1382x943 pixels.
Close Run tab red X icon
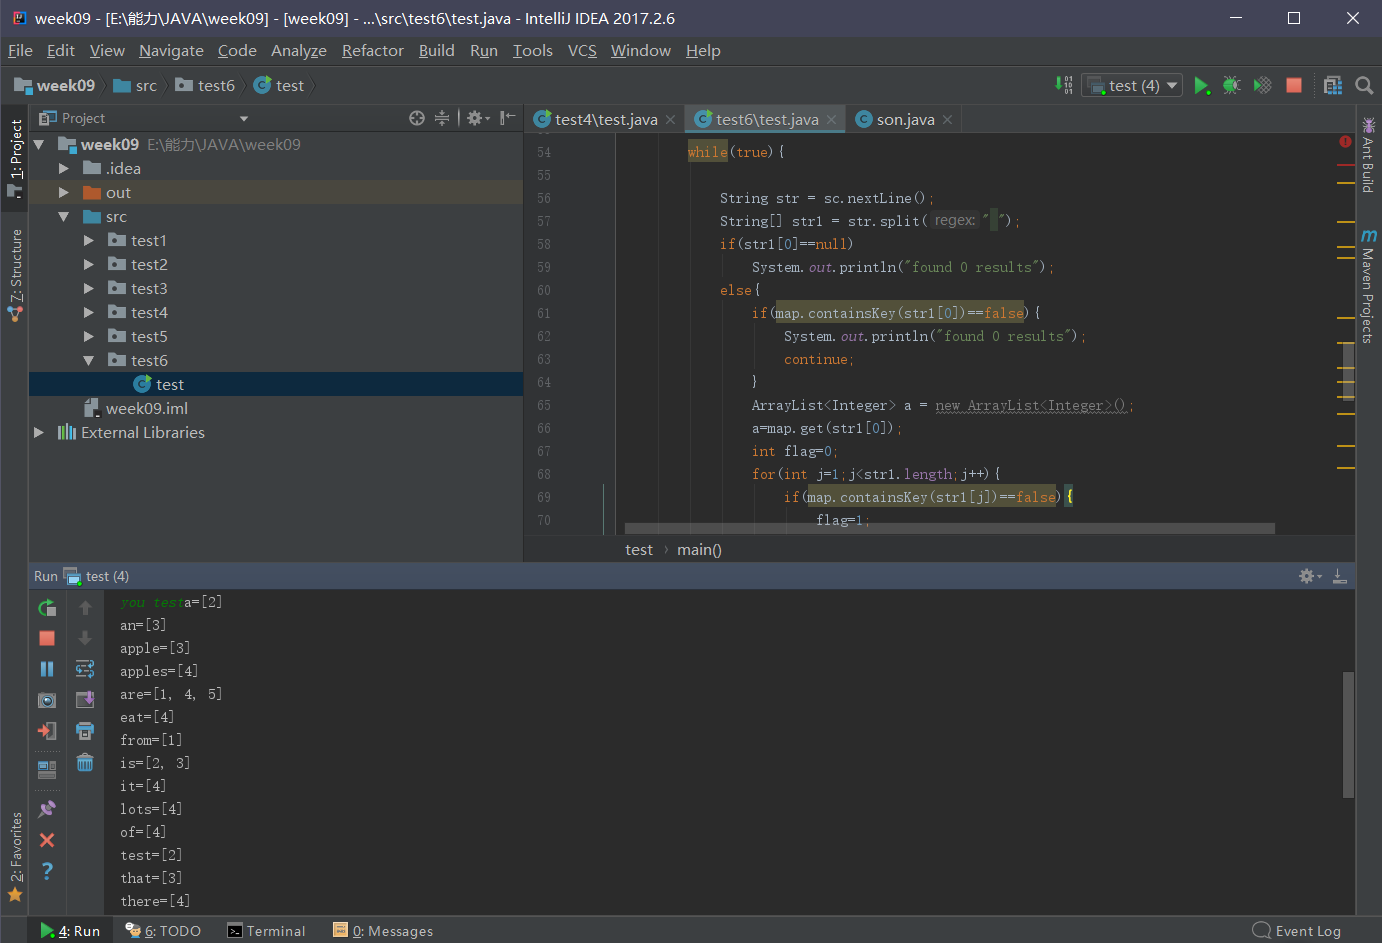click(x=47, y=840)
